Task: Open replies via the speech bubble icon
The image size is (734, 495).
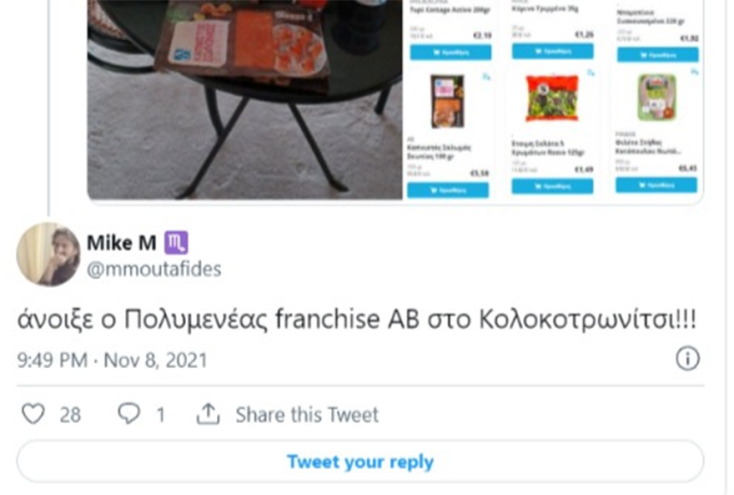Action: 129,414
